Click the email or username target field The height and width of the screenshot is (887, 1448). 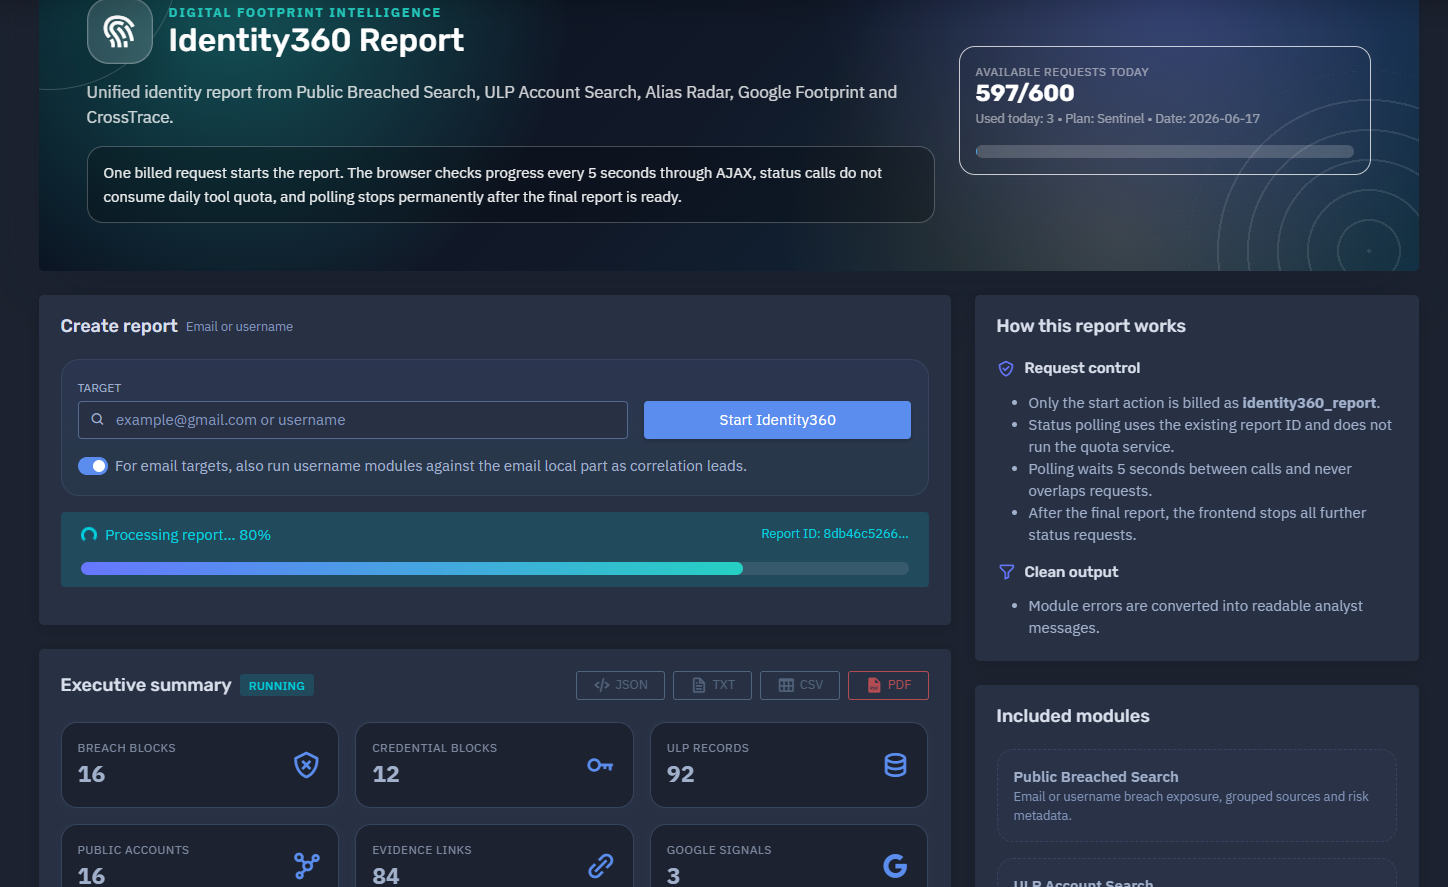[x=353, y=420]
